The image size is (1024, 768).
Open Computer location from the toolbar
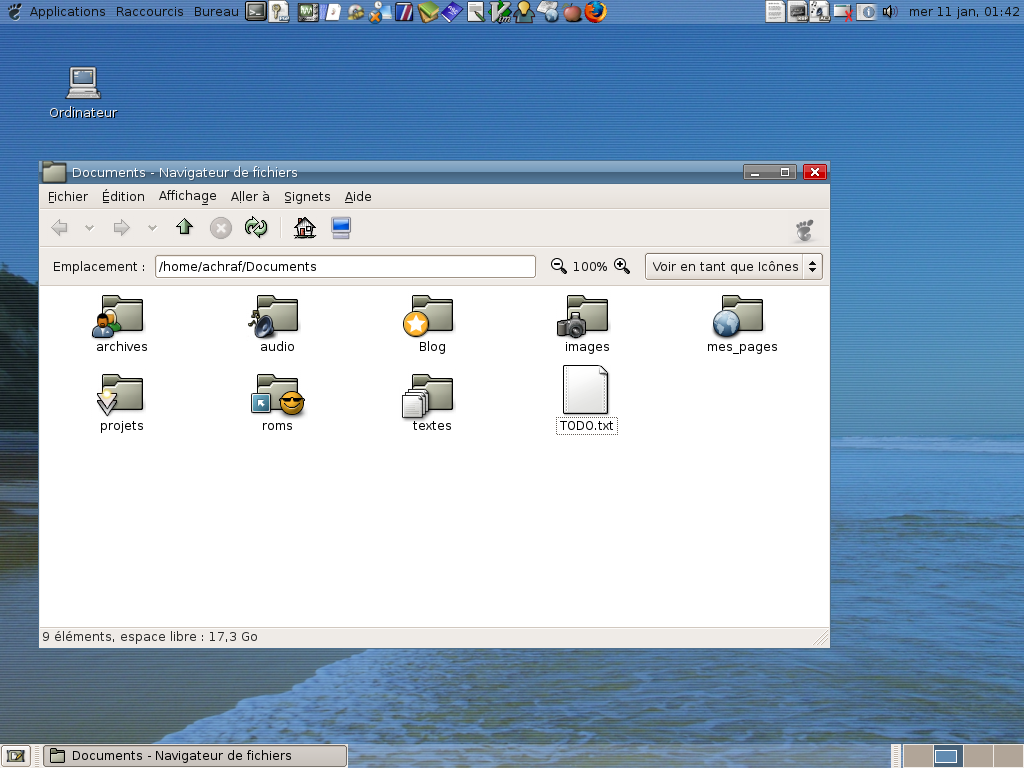click(341, 227)
